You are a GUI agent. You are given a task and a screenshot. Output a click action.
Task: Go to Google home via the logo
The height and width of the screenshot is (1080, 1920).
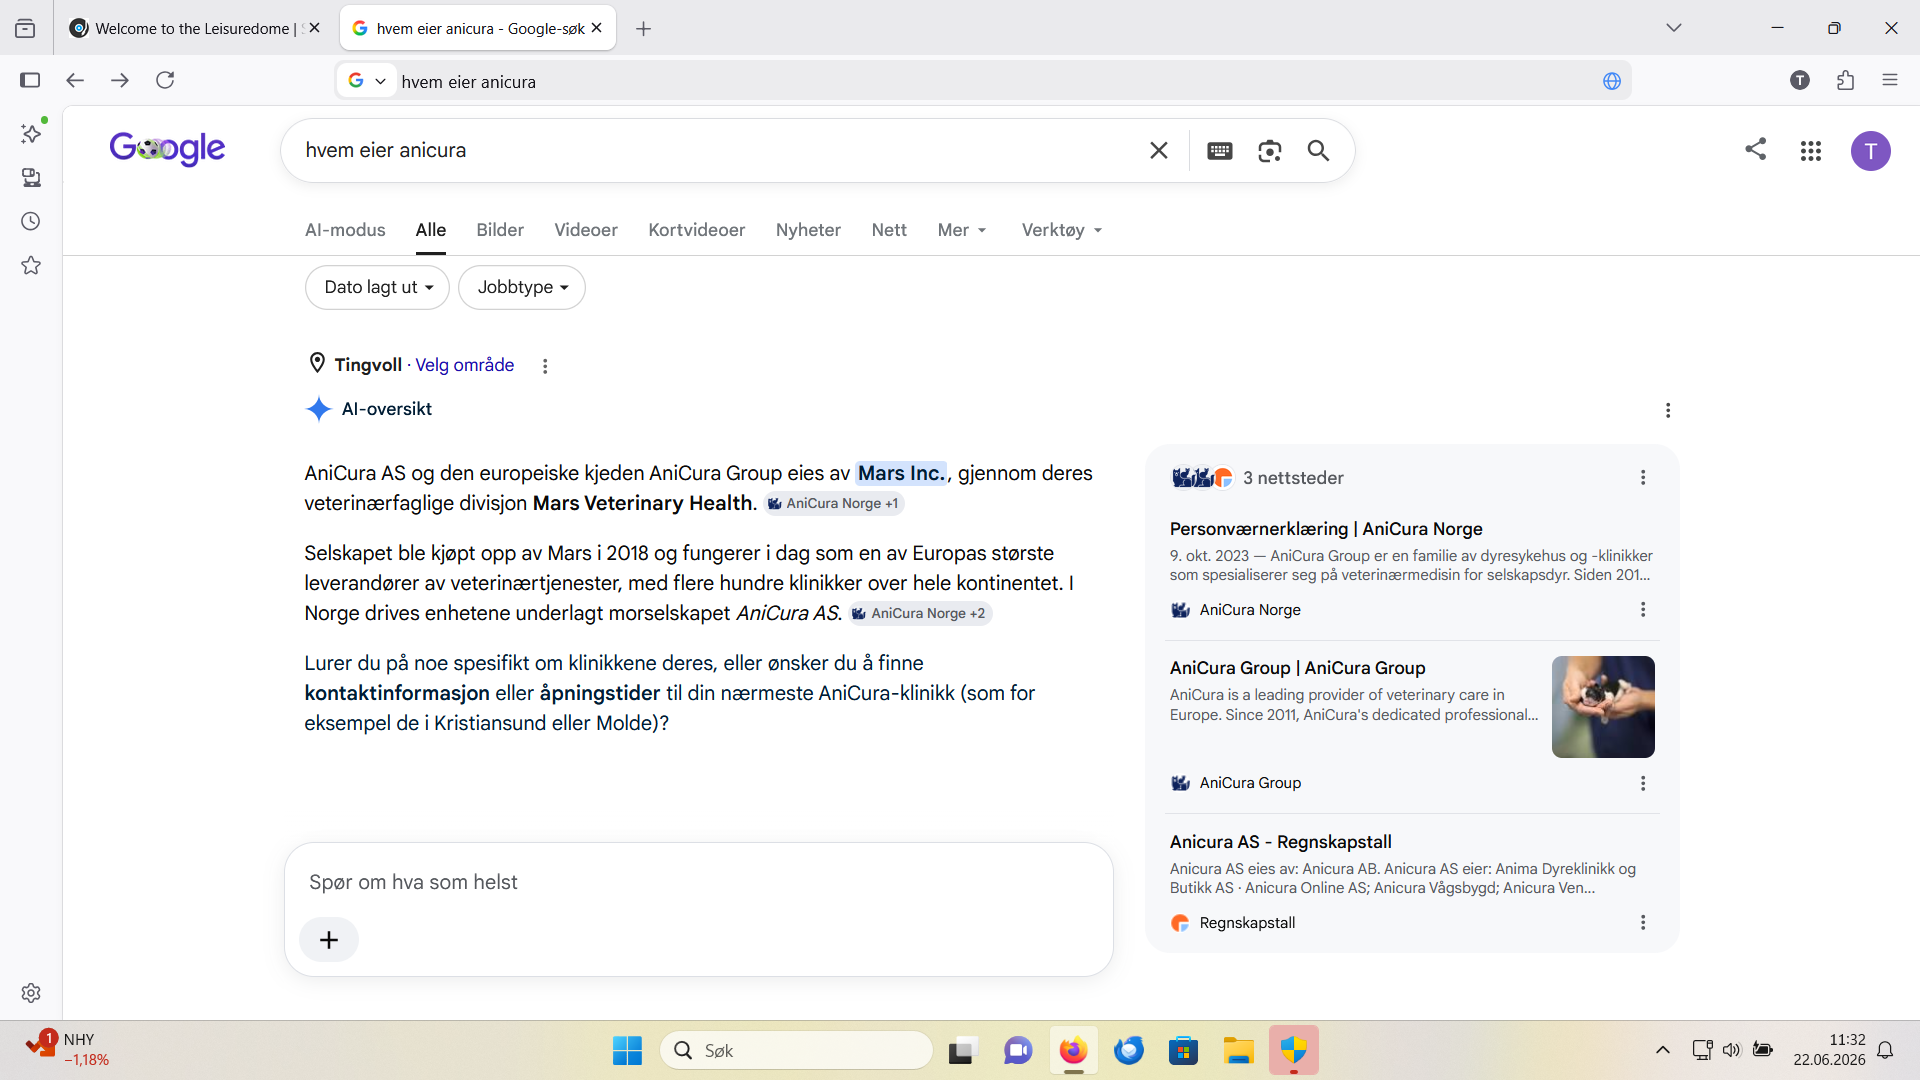pyautogui.click(x=167, y=149)
